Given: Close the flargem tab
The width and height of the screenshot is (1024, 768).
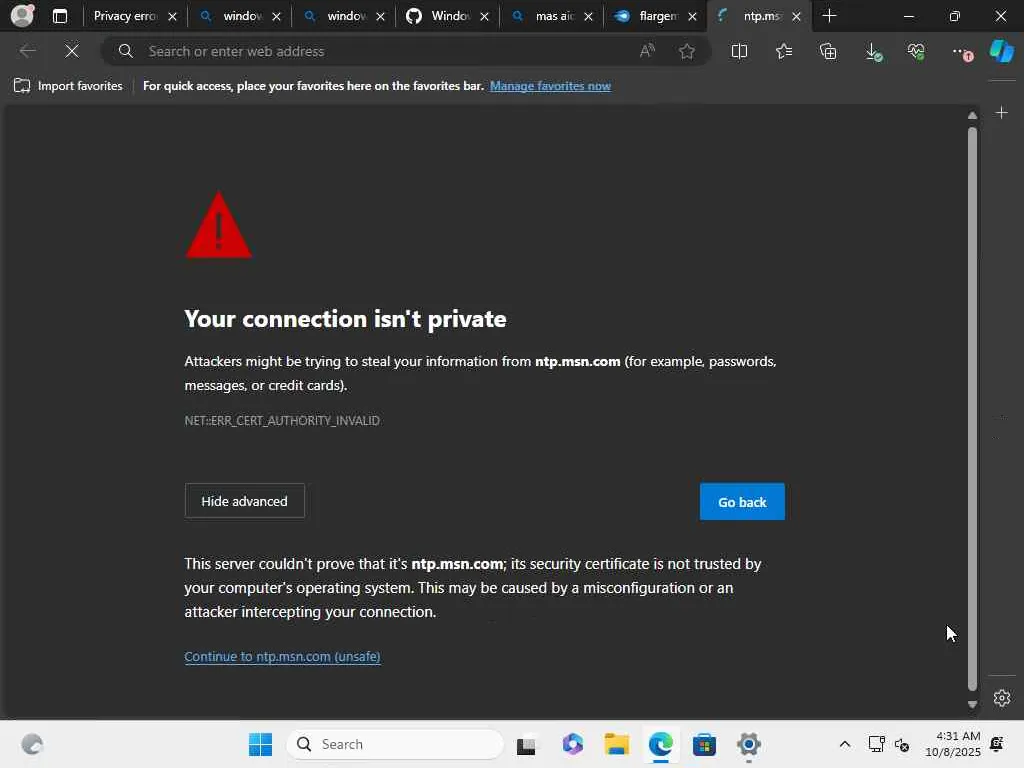Looking at the screenshot, I should coord(692,16).
